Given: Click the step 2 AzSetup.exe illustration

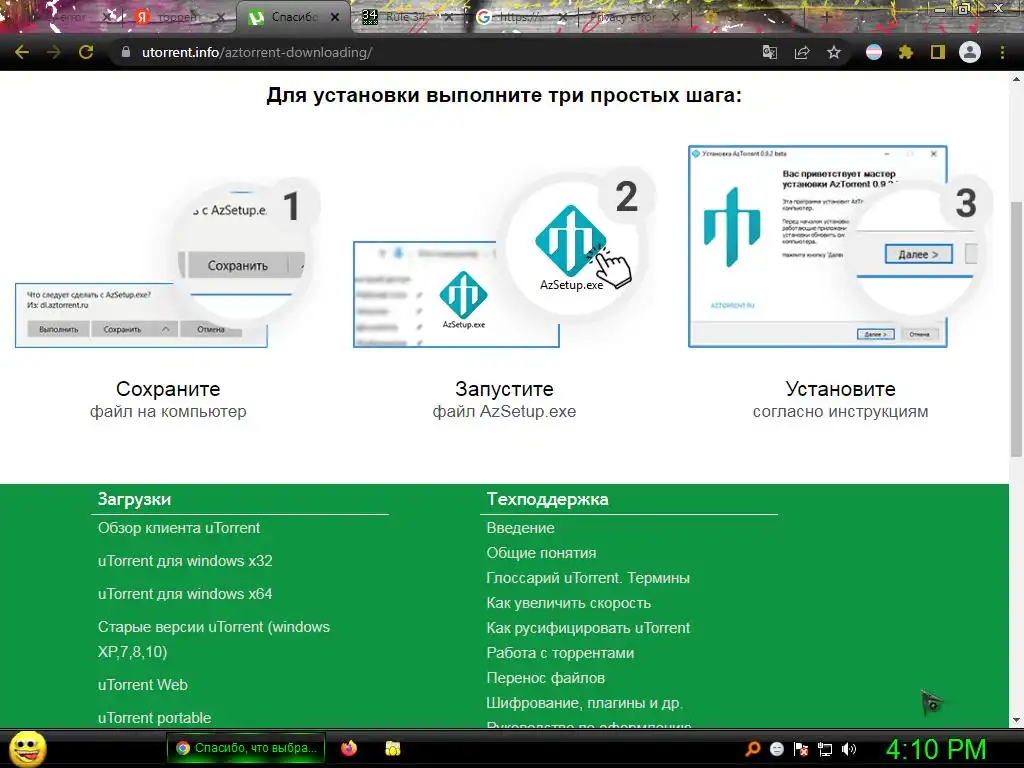Looking at the screenshot, I should point(504,258).
